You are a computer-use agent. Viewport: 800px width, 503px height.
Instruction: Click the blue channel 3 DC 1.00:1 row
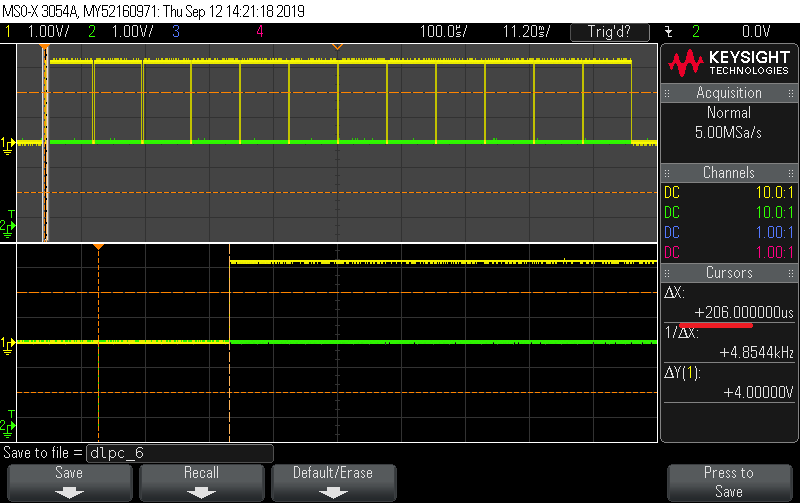click(x=729, y=233)
